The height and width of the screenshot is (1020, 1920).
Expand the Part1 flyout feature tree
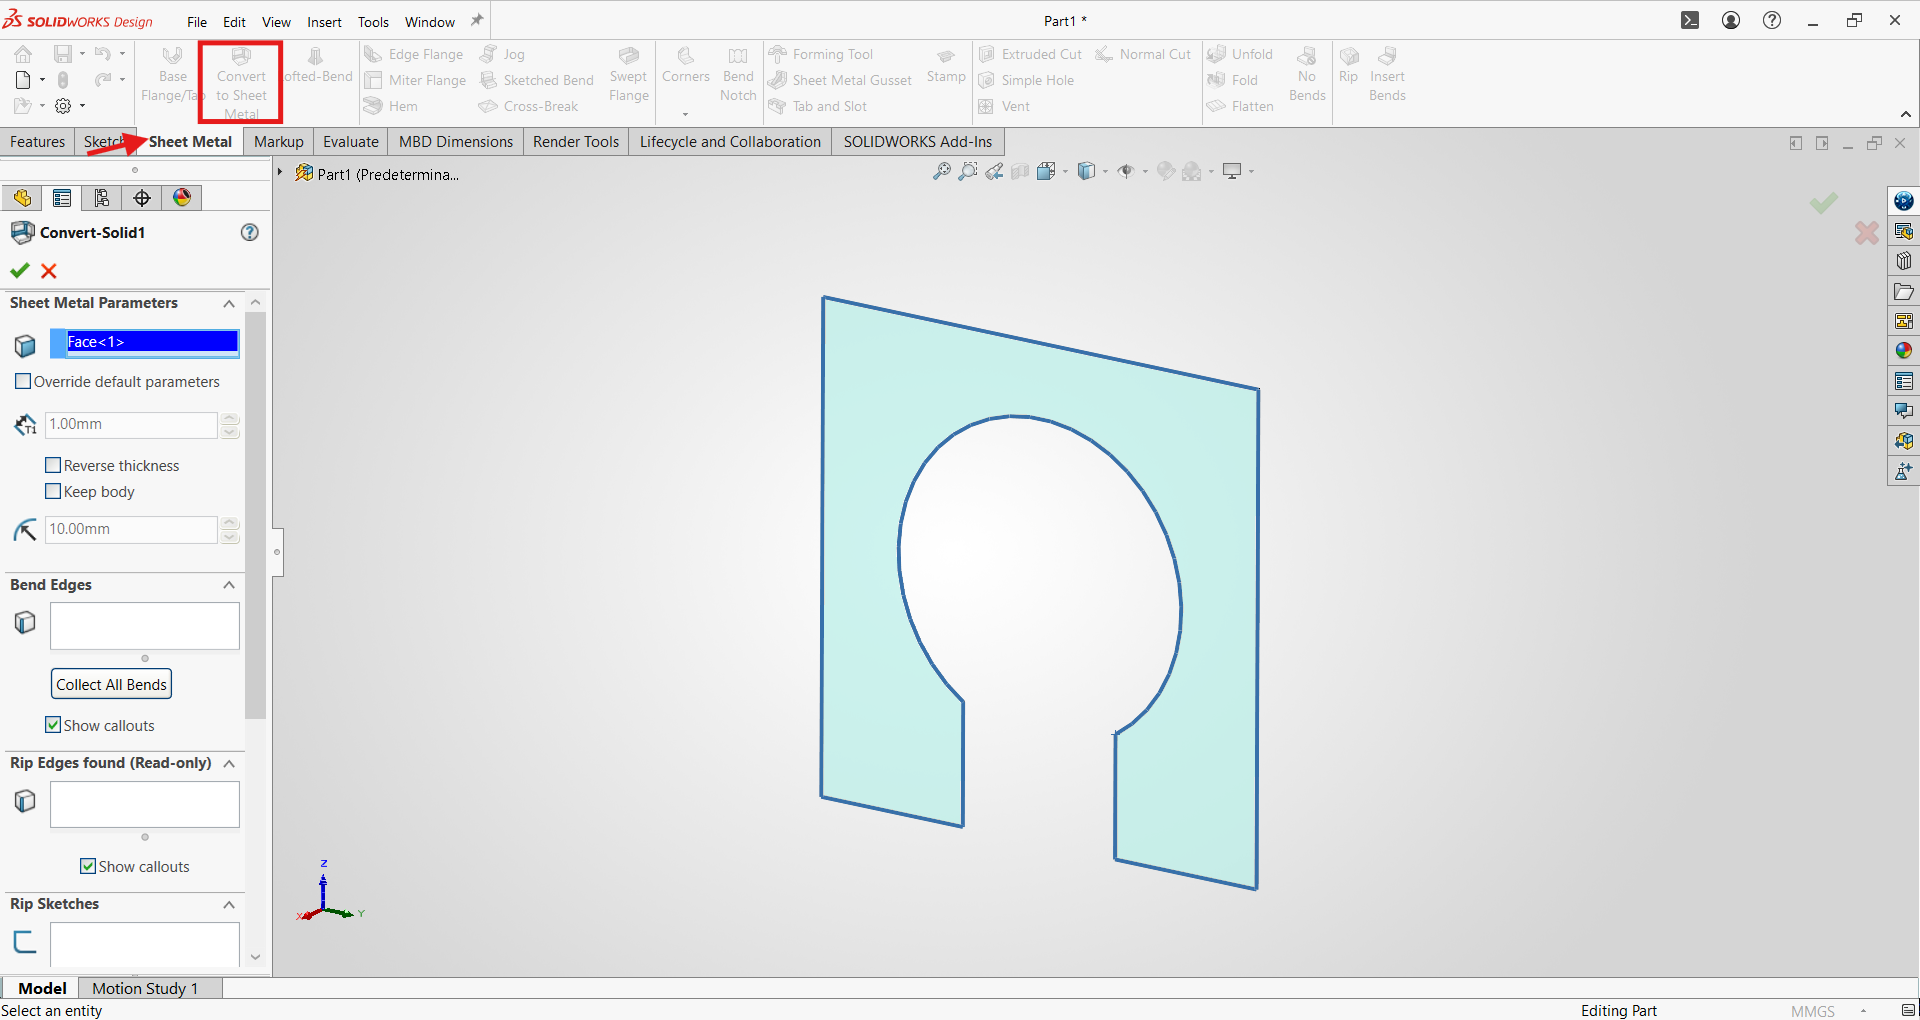281,173
